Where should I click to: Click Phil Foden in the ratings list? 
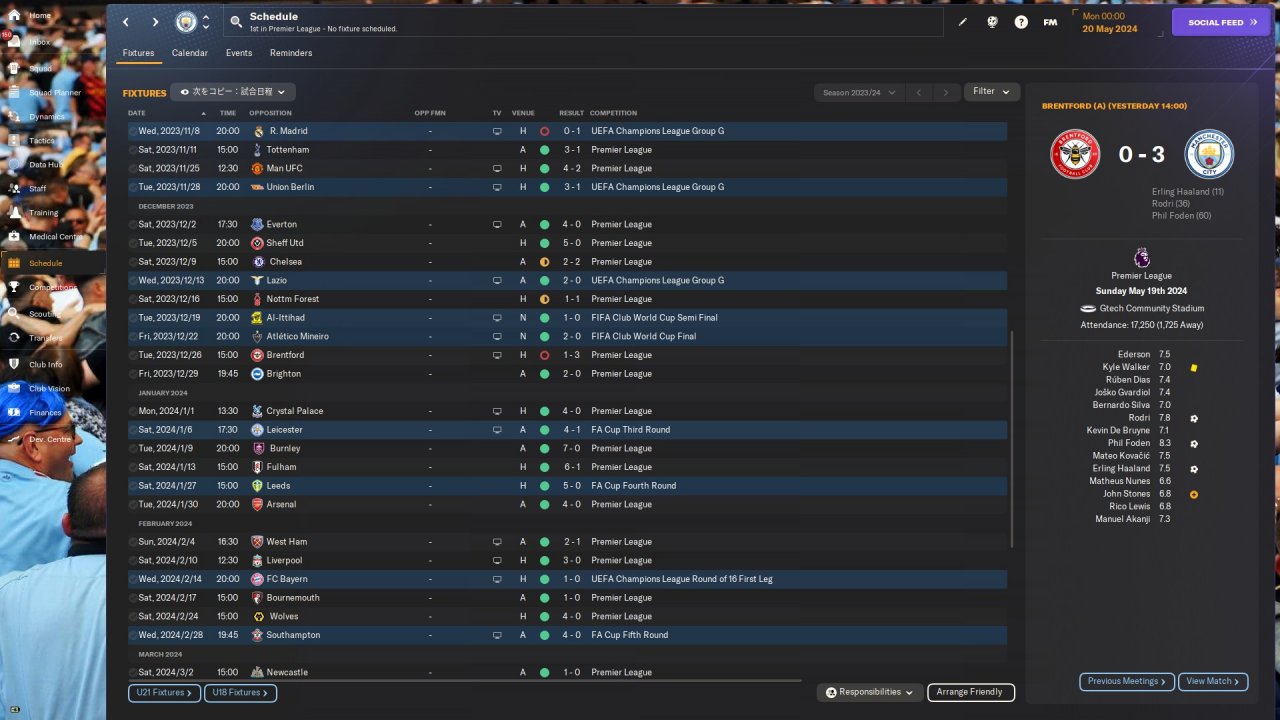1129,443
